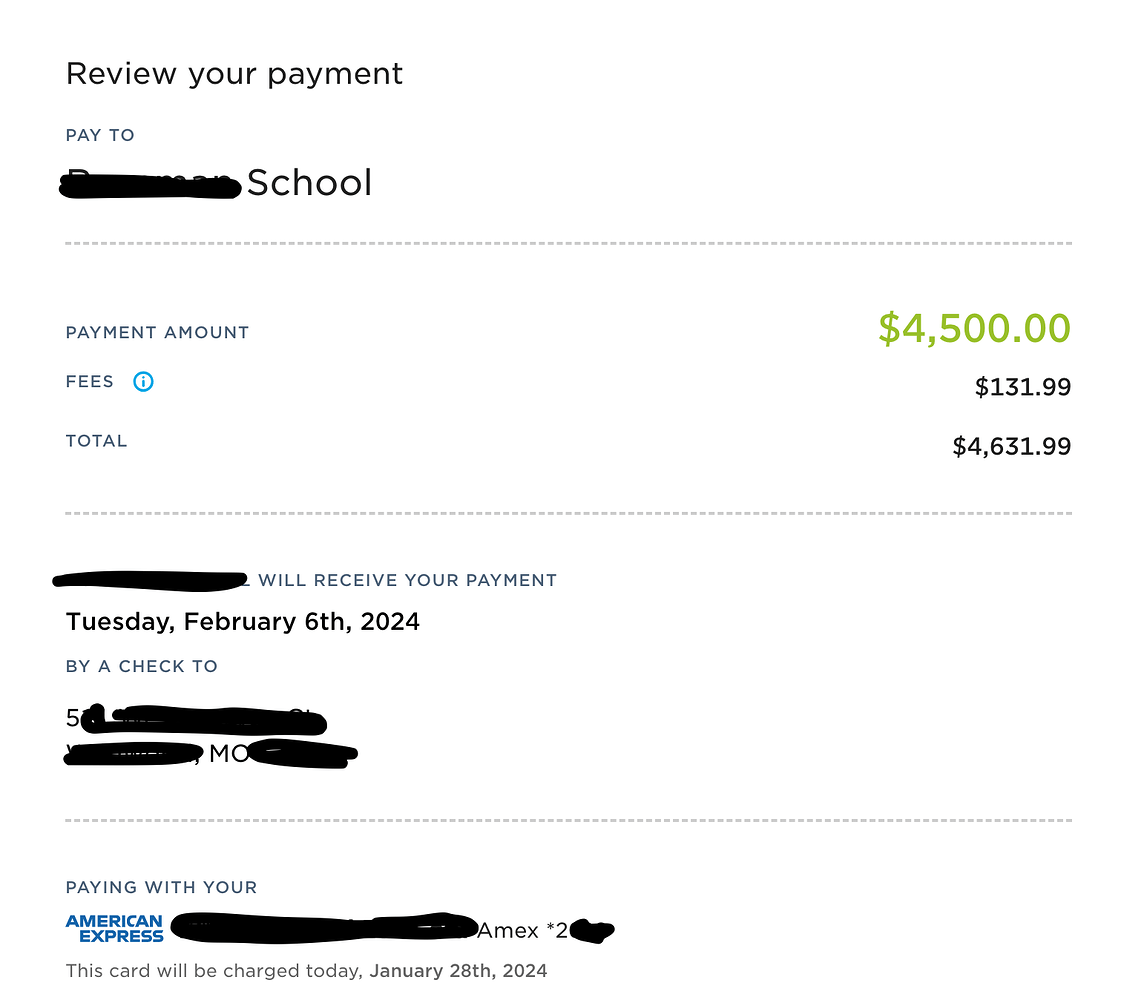Screen dimensions: 1146x1000
Task: Click the FEES label text
Action: coord(90,381)
